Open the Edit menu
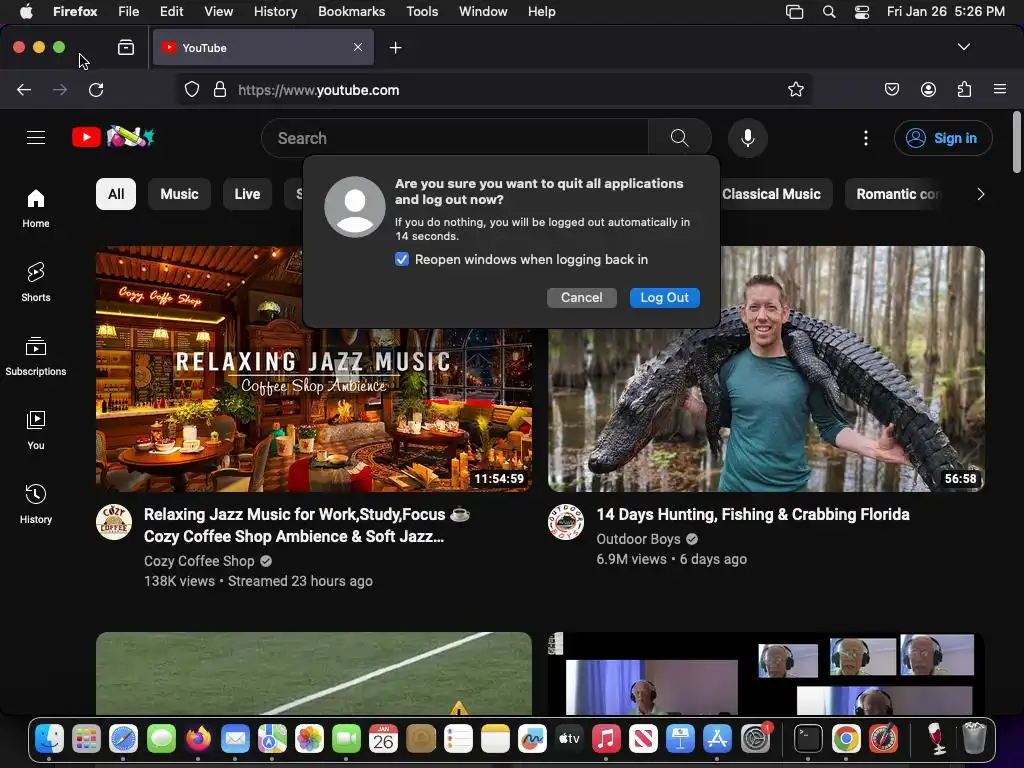1024x768 pixels. [171, 11]
